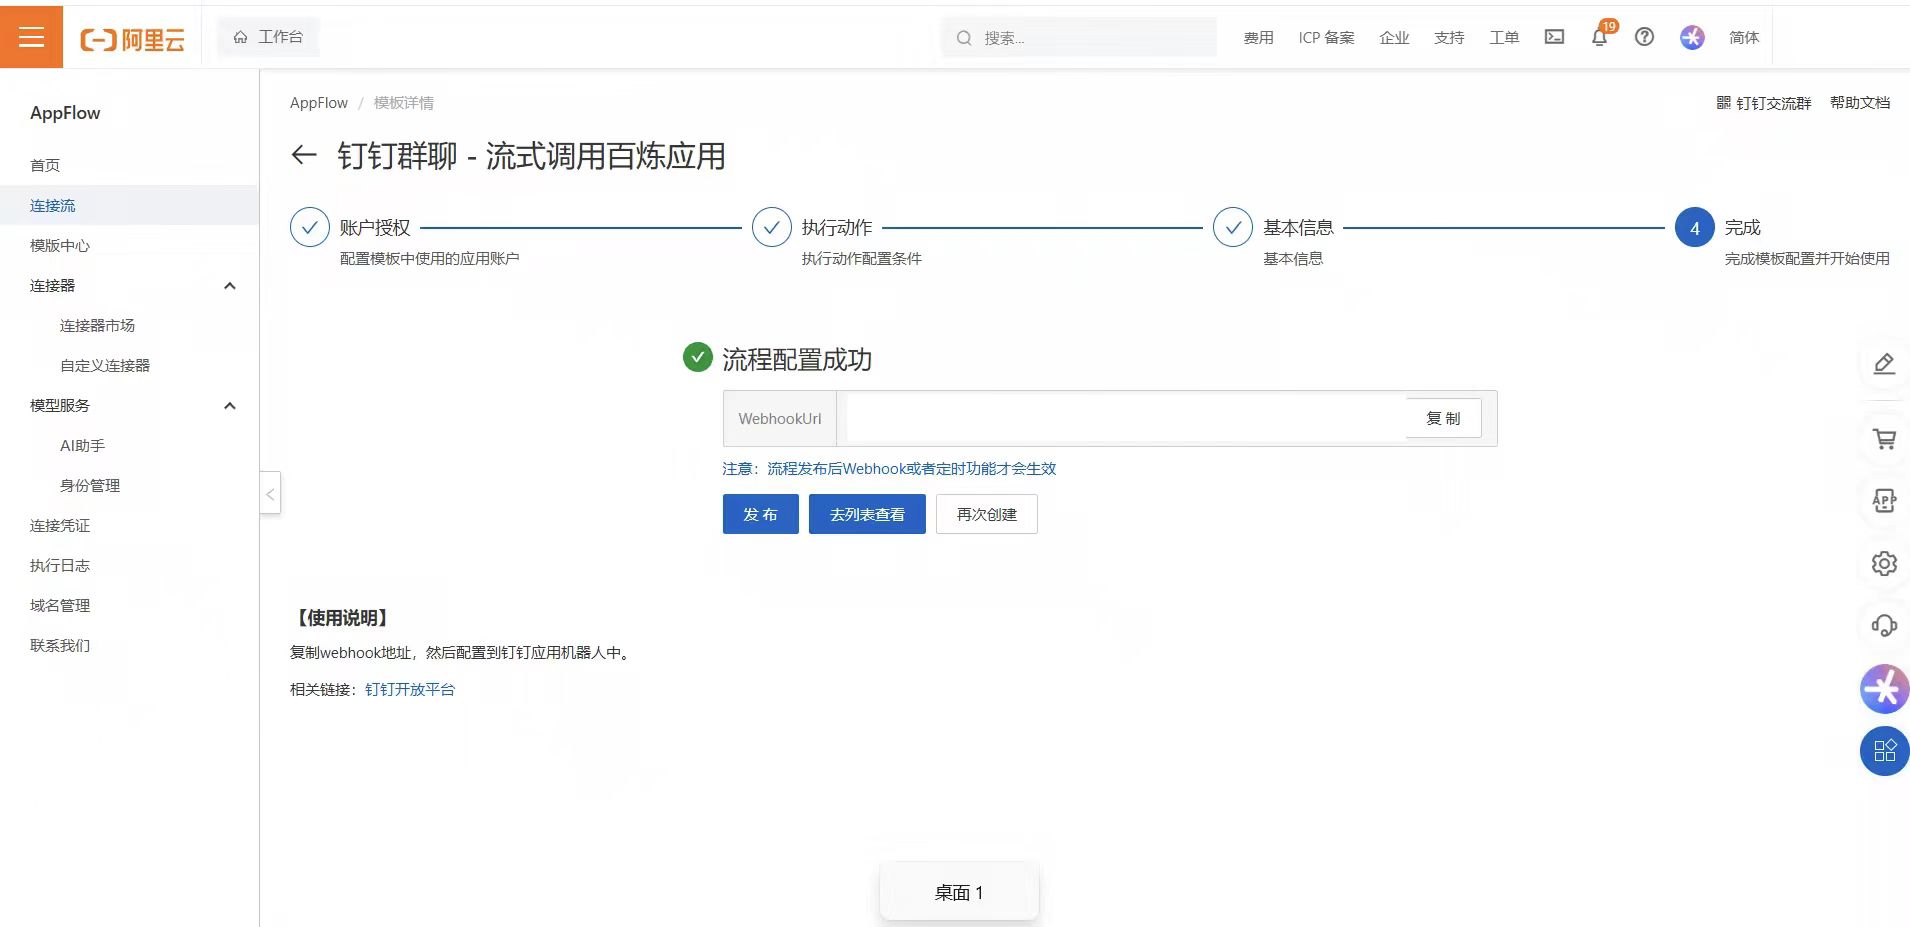
Task: Go back with the left arrow
Action: [304, 155]
